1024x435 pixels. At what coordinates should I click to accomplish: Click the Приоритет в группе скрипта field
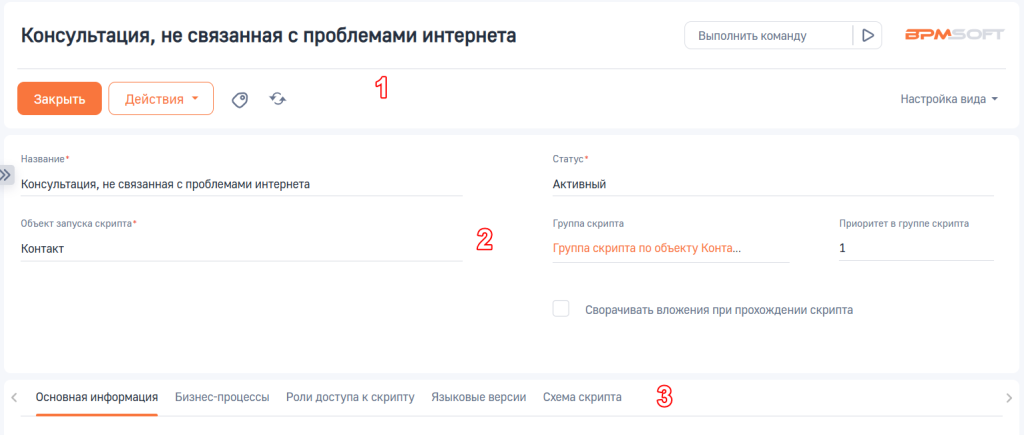[x=916, y=249]
